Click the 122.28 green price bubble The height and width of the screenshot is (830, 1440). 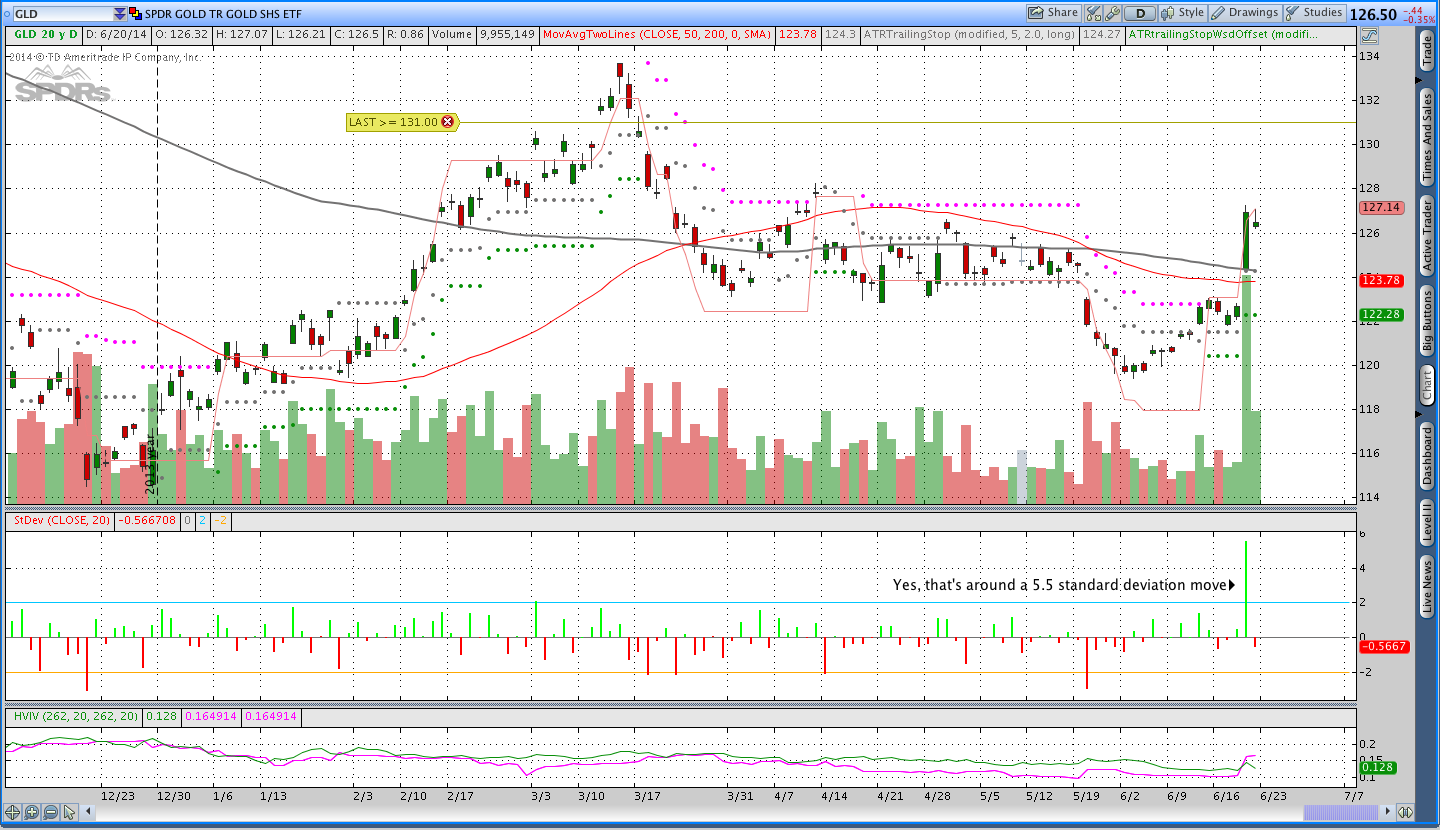(x=1381, y=315)
